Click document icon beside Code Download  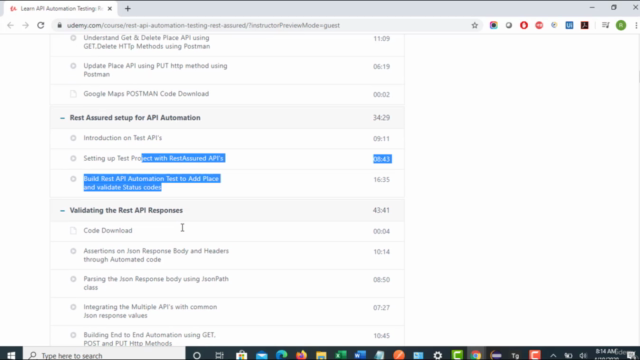pyautogui.click(x=73, y=231)
